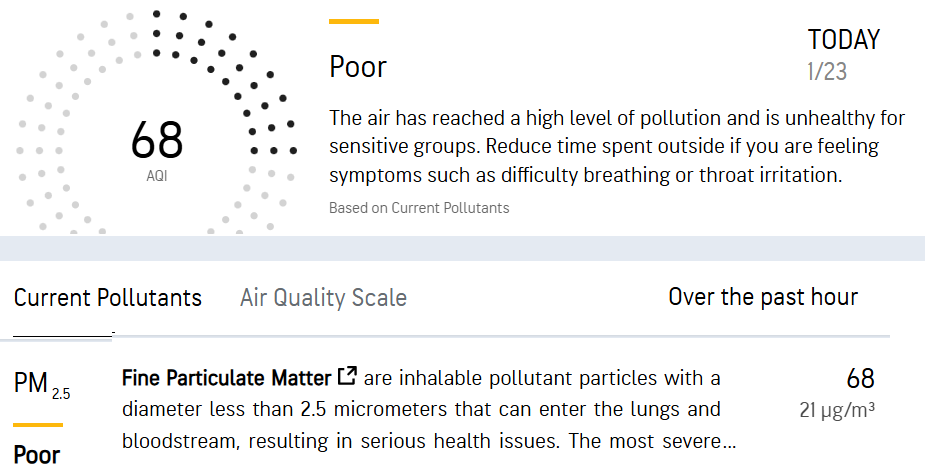Switch to the Air Quality Scale tab
The width and height of the screenshot is (925, 472).
click(x=323, y=297)
